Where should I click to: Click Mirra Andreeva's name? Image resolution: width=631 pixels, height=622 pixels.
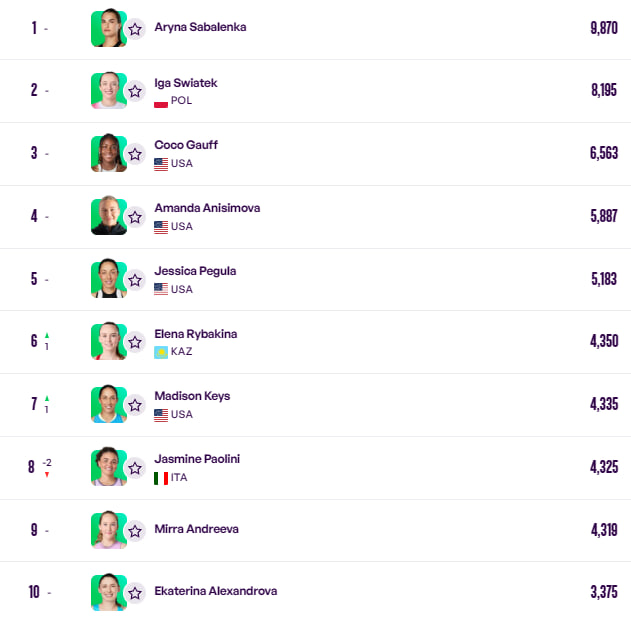click(x=196, y=529)
